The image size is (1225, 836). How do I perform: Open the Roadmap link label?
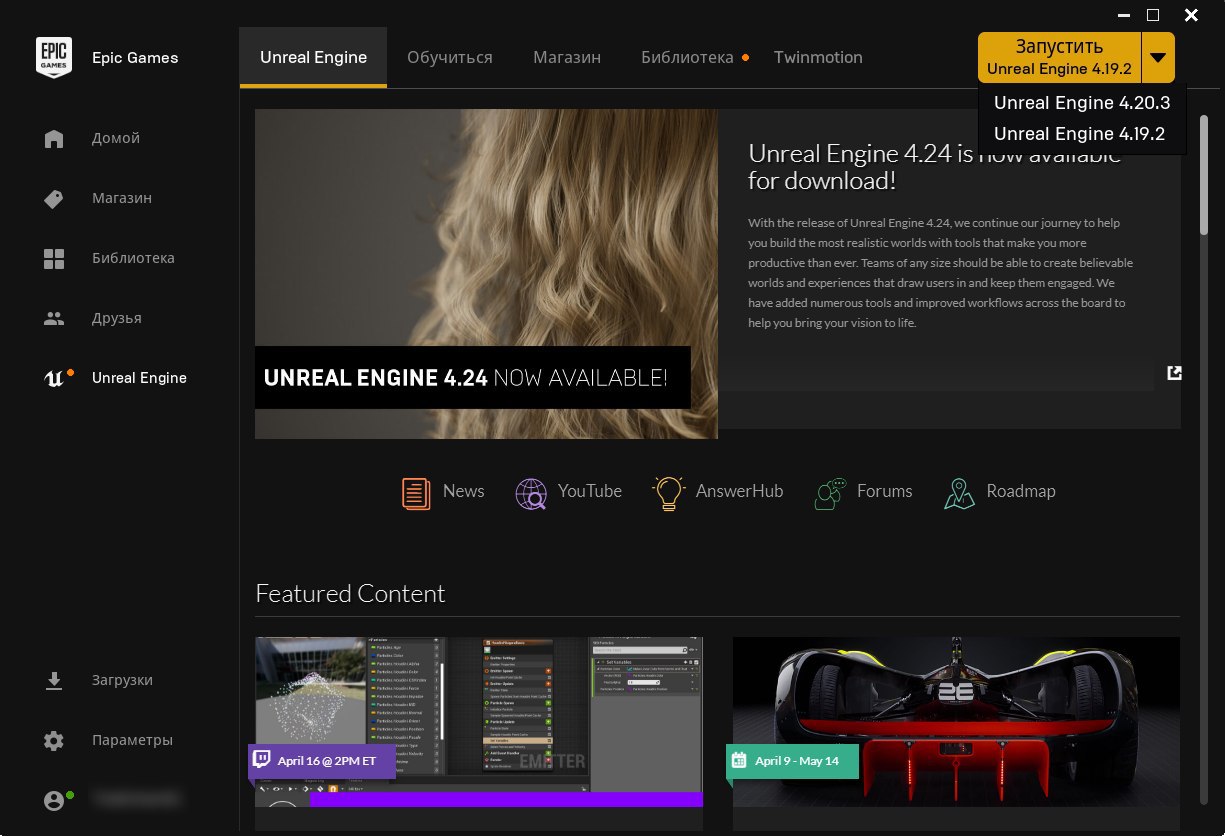tap(1021, 491)
